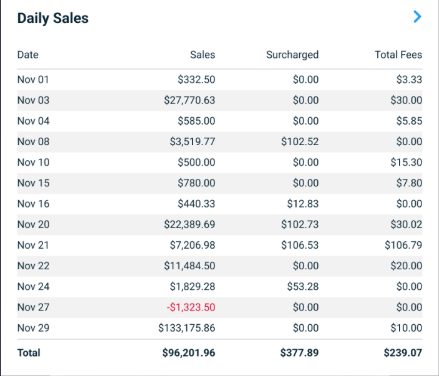Click the Daily Sales heading
439x376 pixels.
click(x=53, y=18)
